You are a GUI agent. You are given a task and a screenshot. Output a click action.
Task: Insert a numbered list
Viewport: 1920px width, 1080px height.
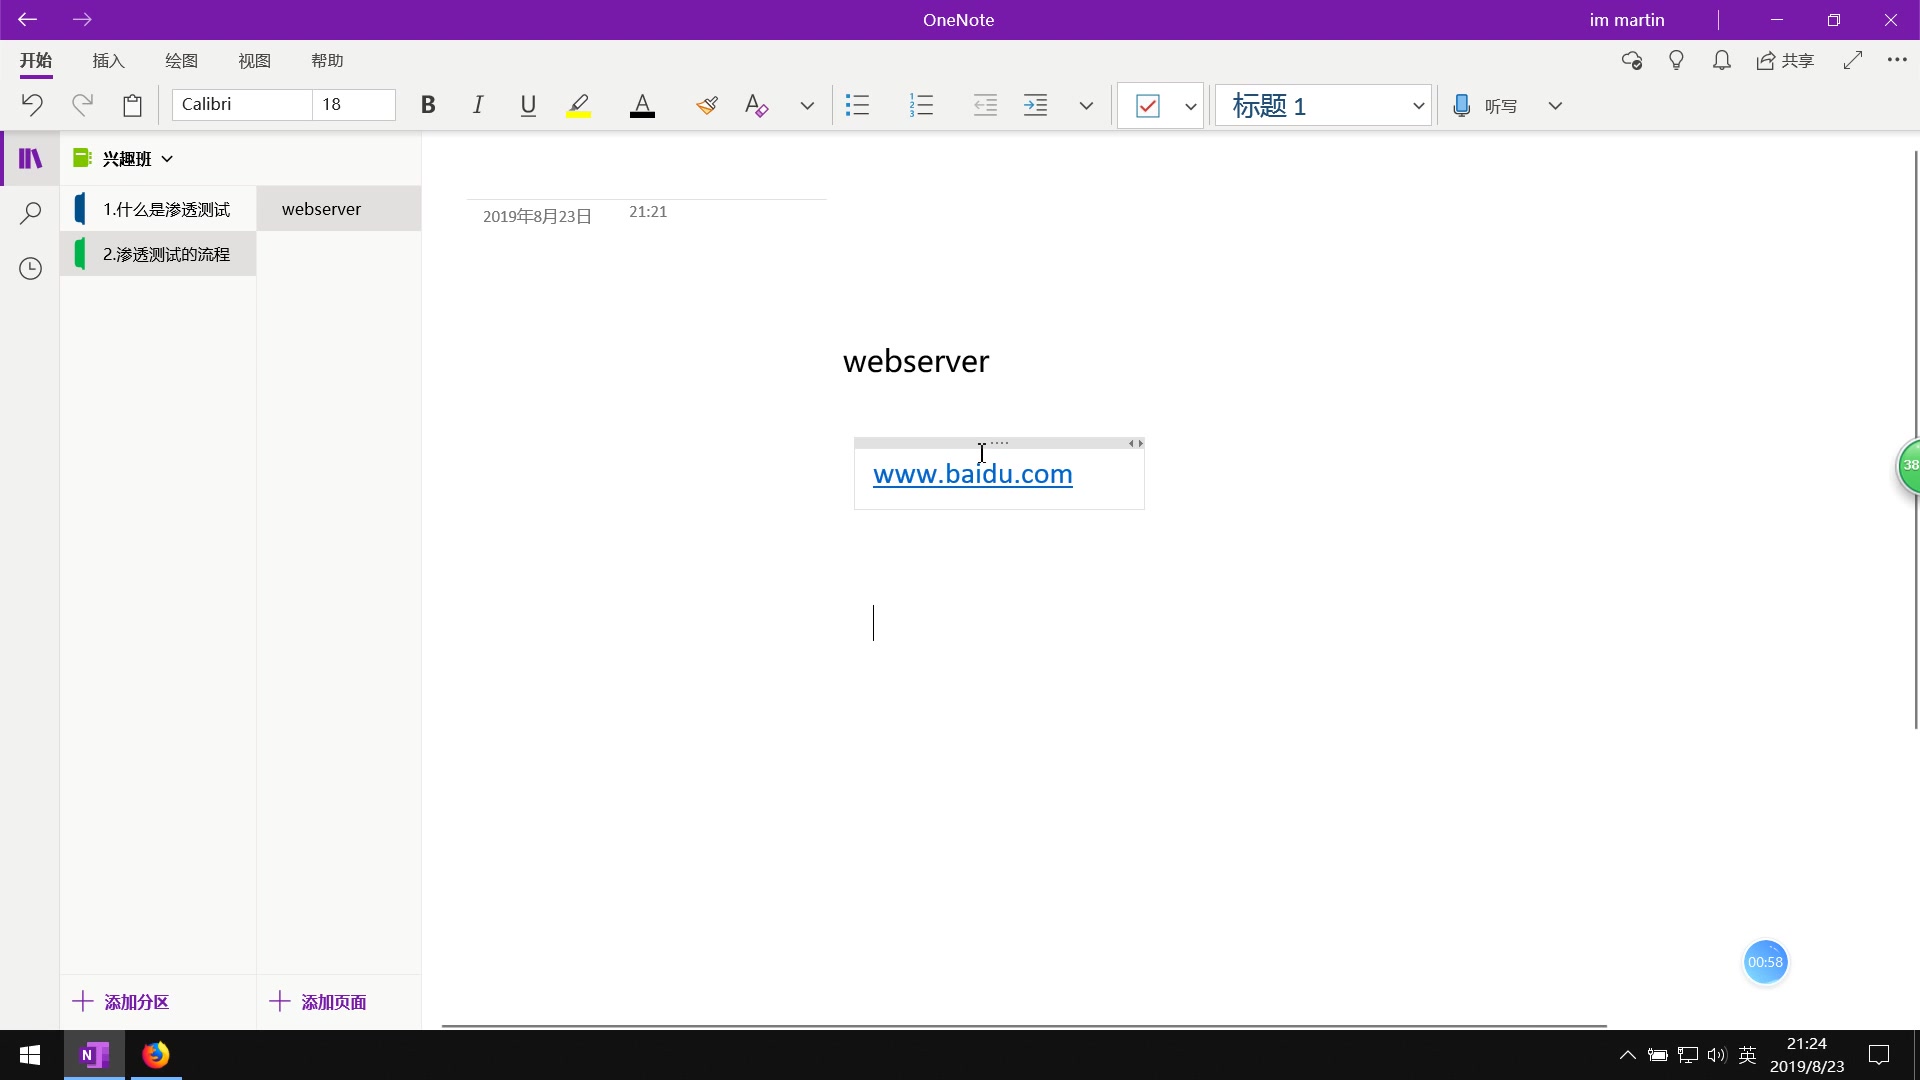pos(922,105)
